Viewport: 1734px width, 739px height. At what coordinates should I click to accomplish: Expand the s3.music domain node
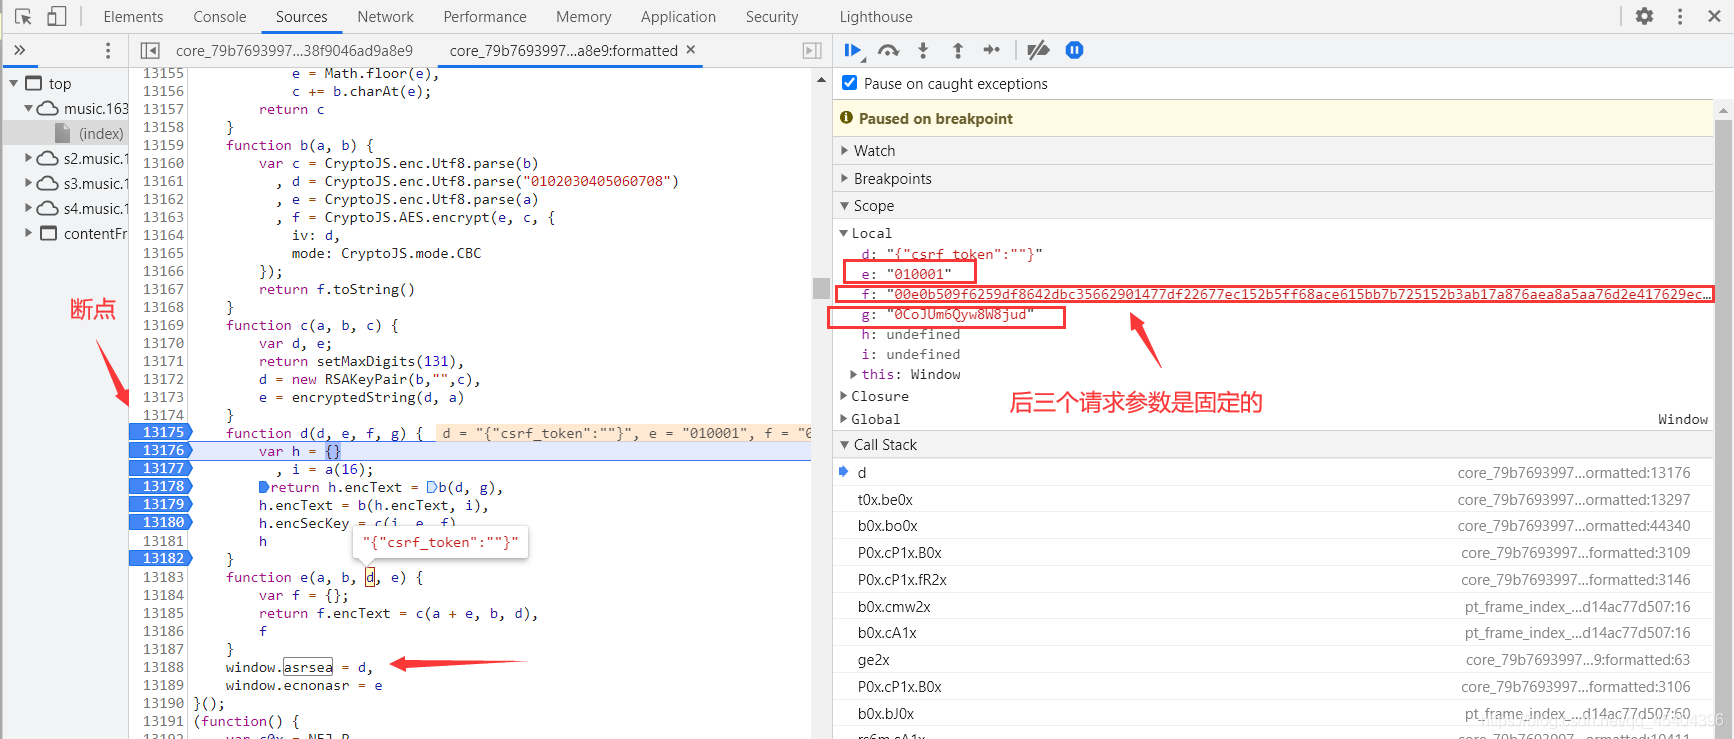(29, 183)
